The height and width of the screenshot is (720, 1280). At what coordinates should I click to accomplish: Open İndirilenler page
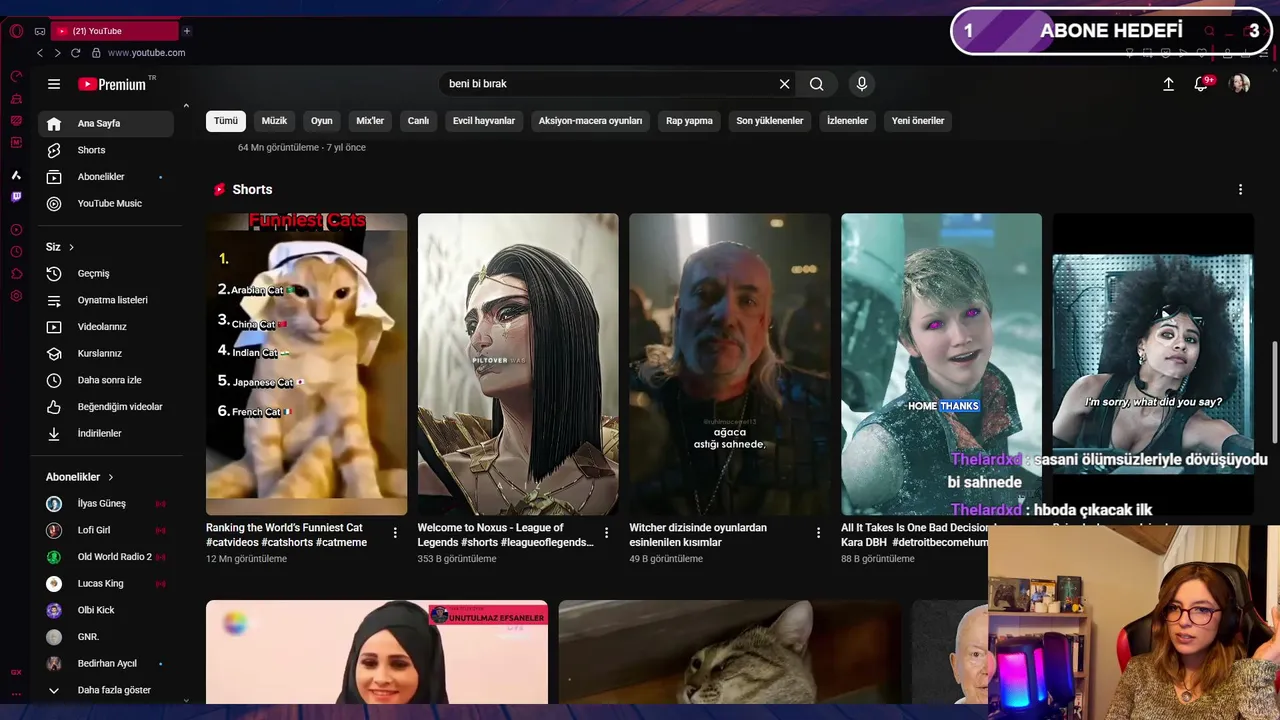[106, 433]
